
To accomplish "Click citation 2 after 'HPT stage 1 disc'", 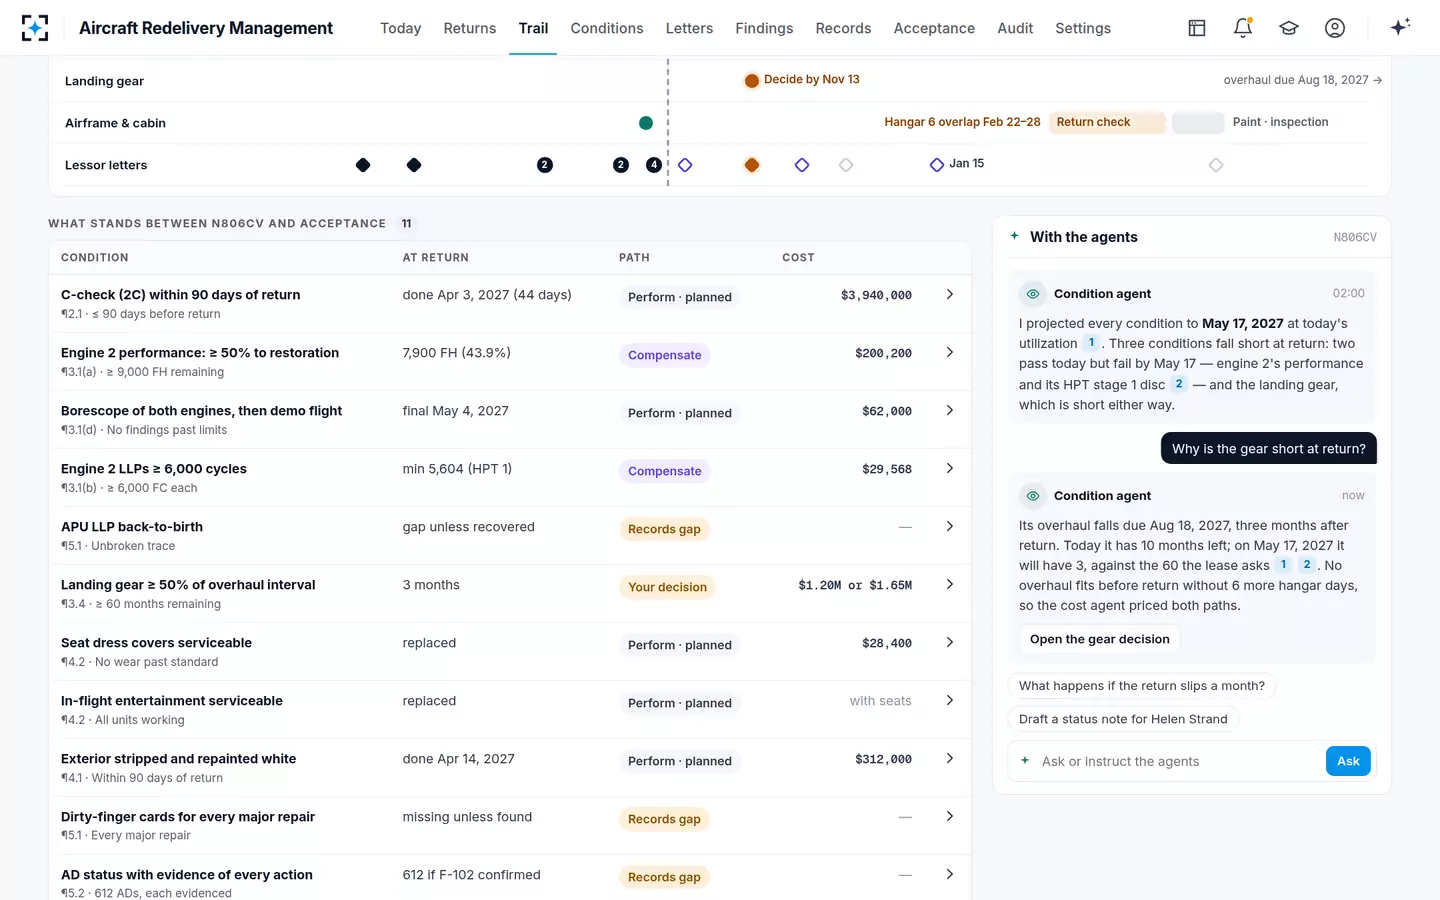I will 1179,384.
